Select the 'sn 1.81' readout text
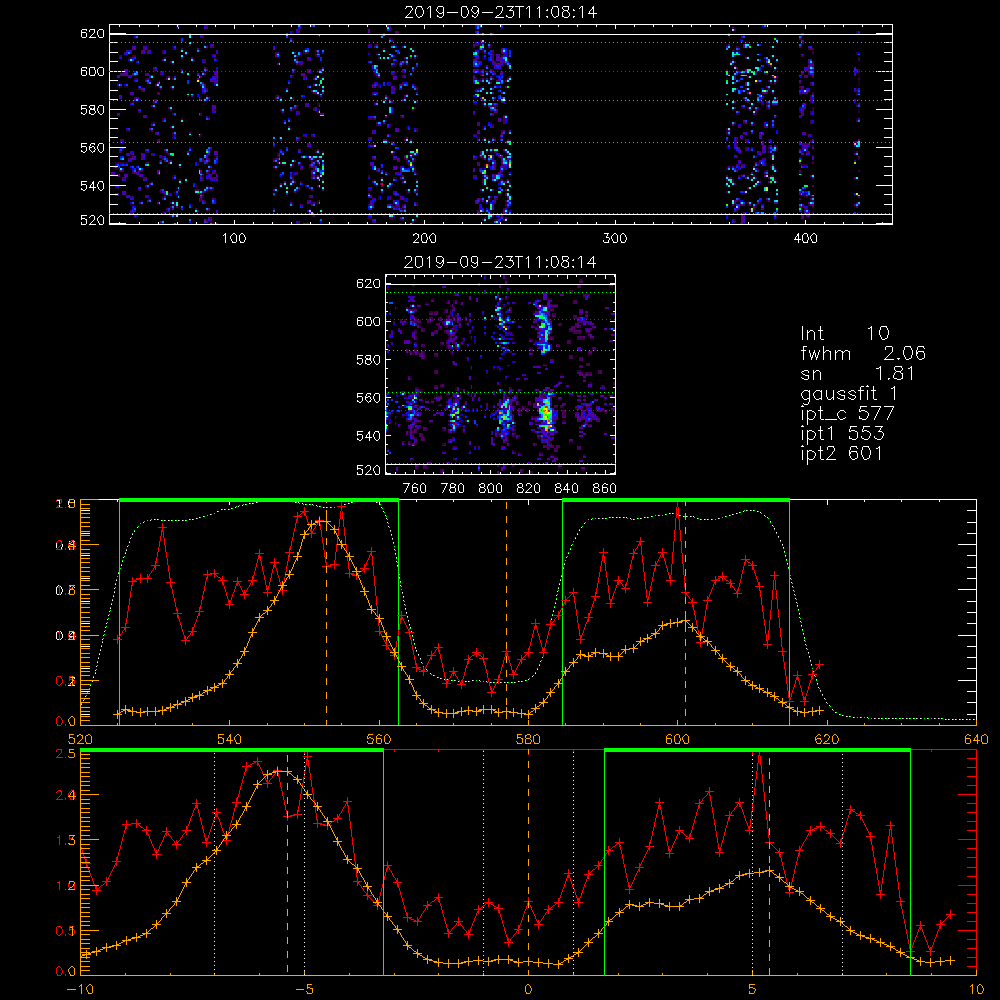 (858, 373)
